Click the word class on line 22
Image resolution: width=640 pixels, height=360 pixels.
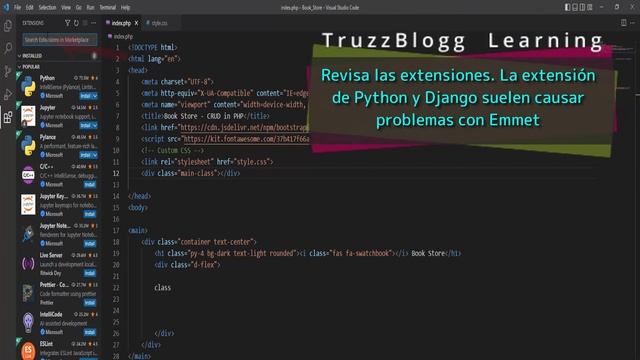click(x=162, y=288)
